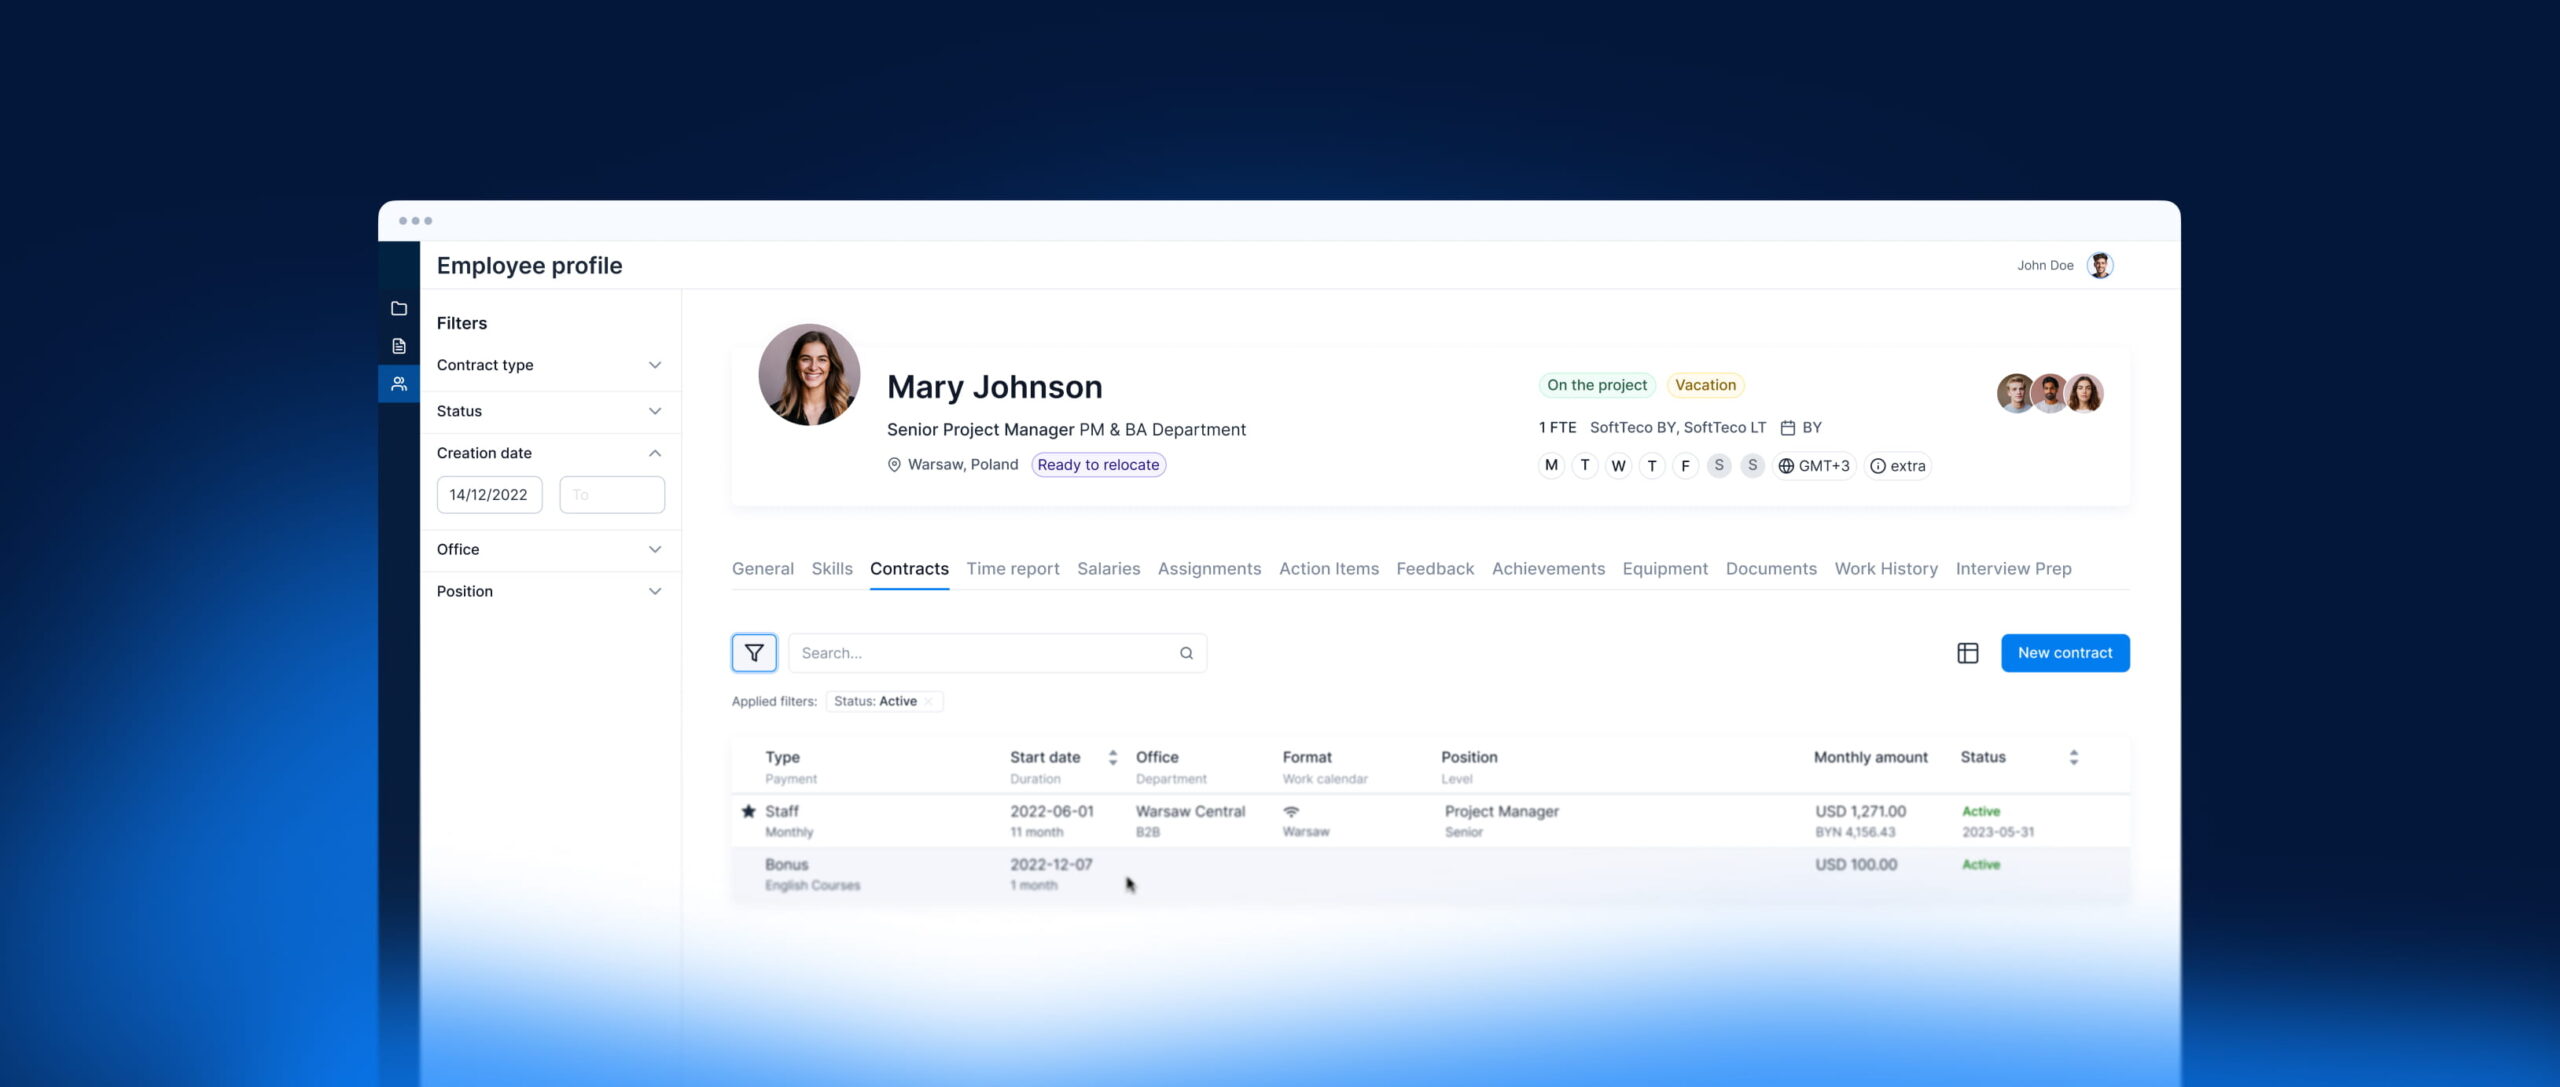Toggle the greyed Saturday S day chip

[1719, 466]
